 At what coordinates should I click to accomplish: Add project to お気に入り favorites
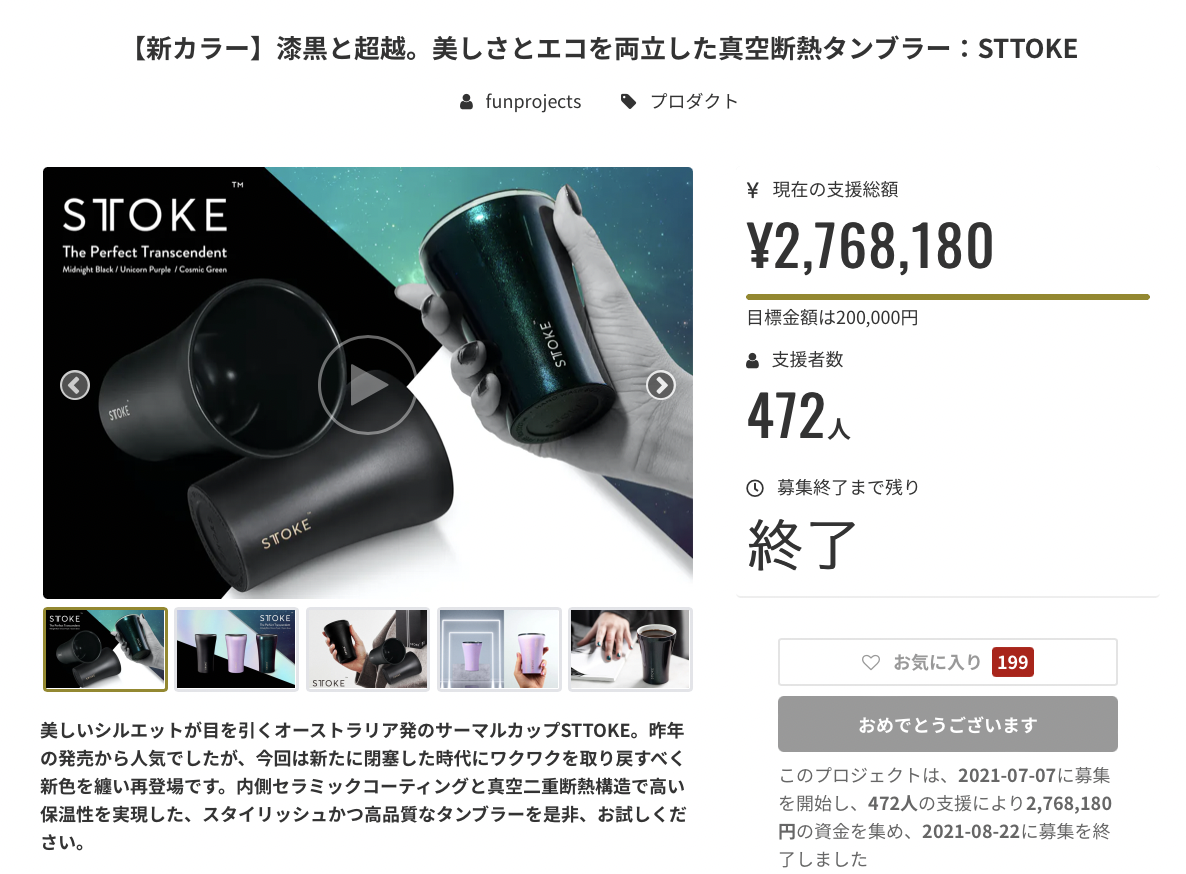click(948, 662)
